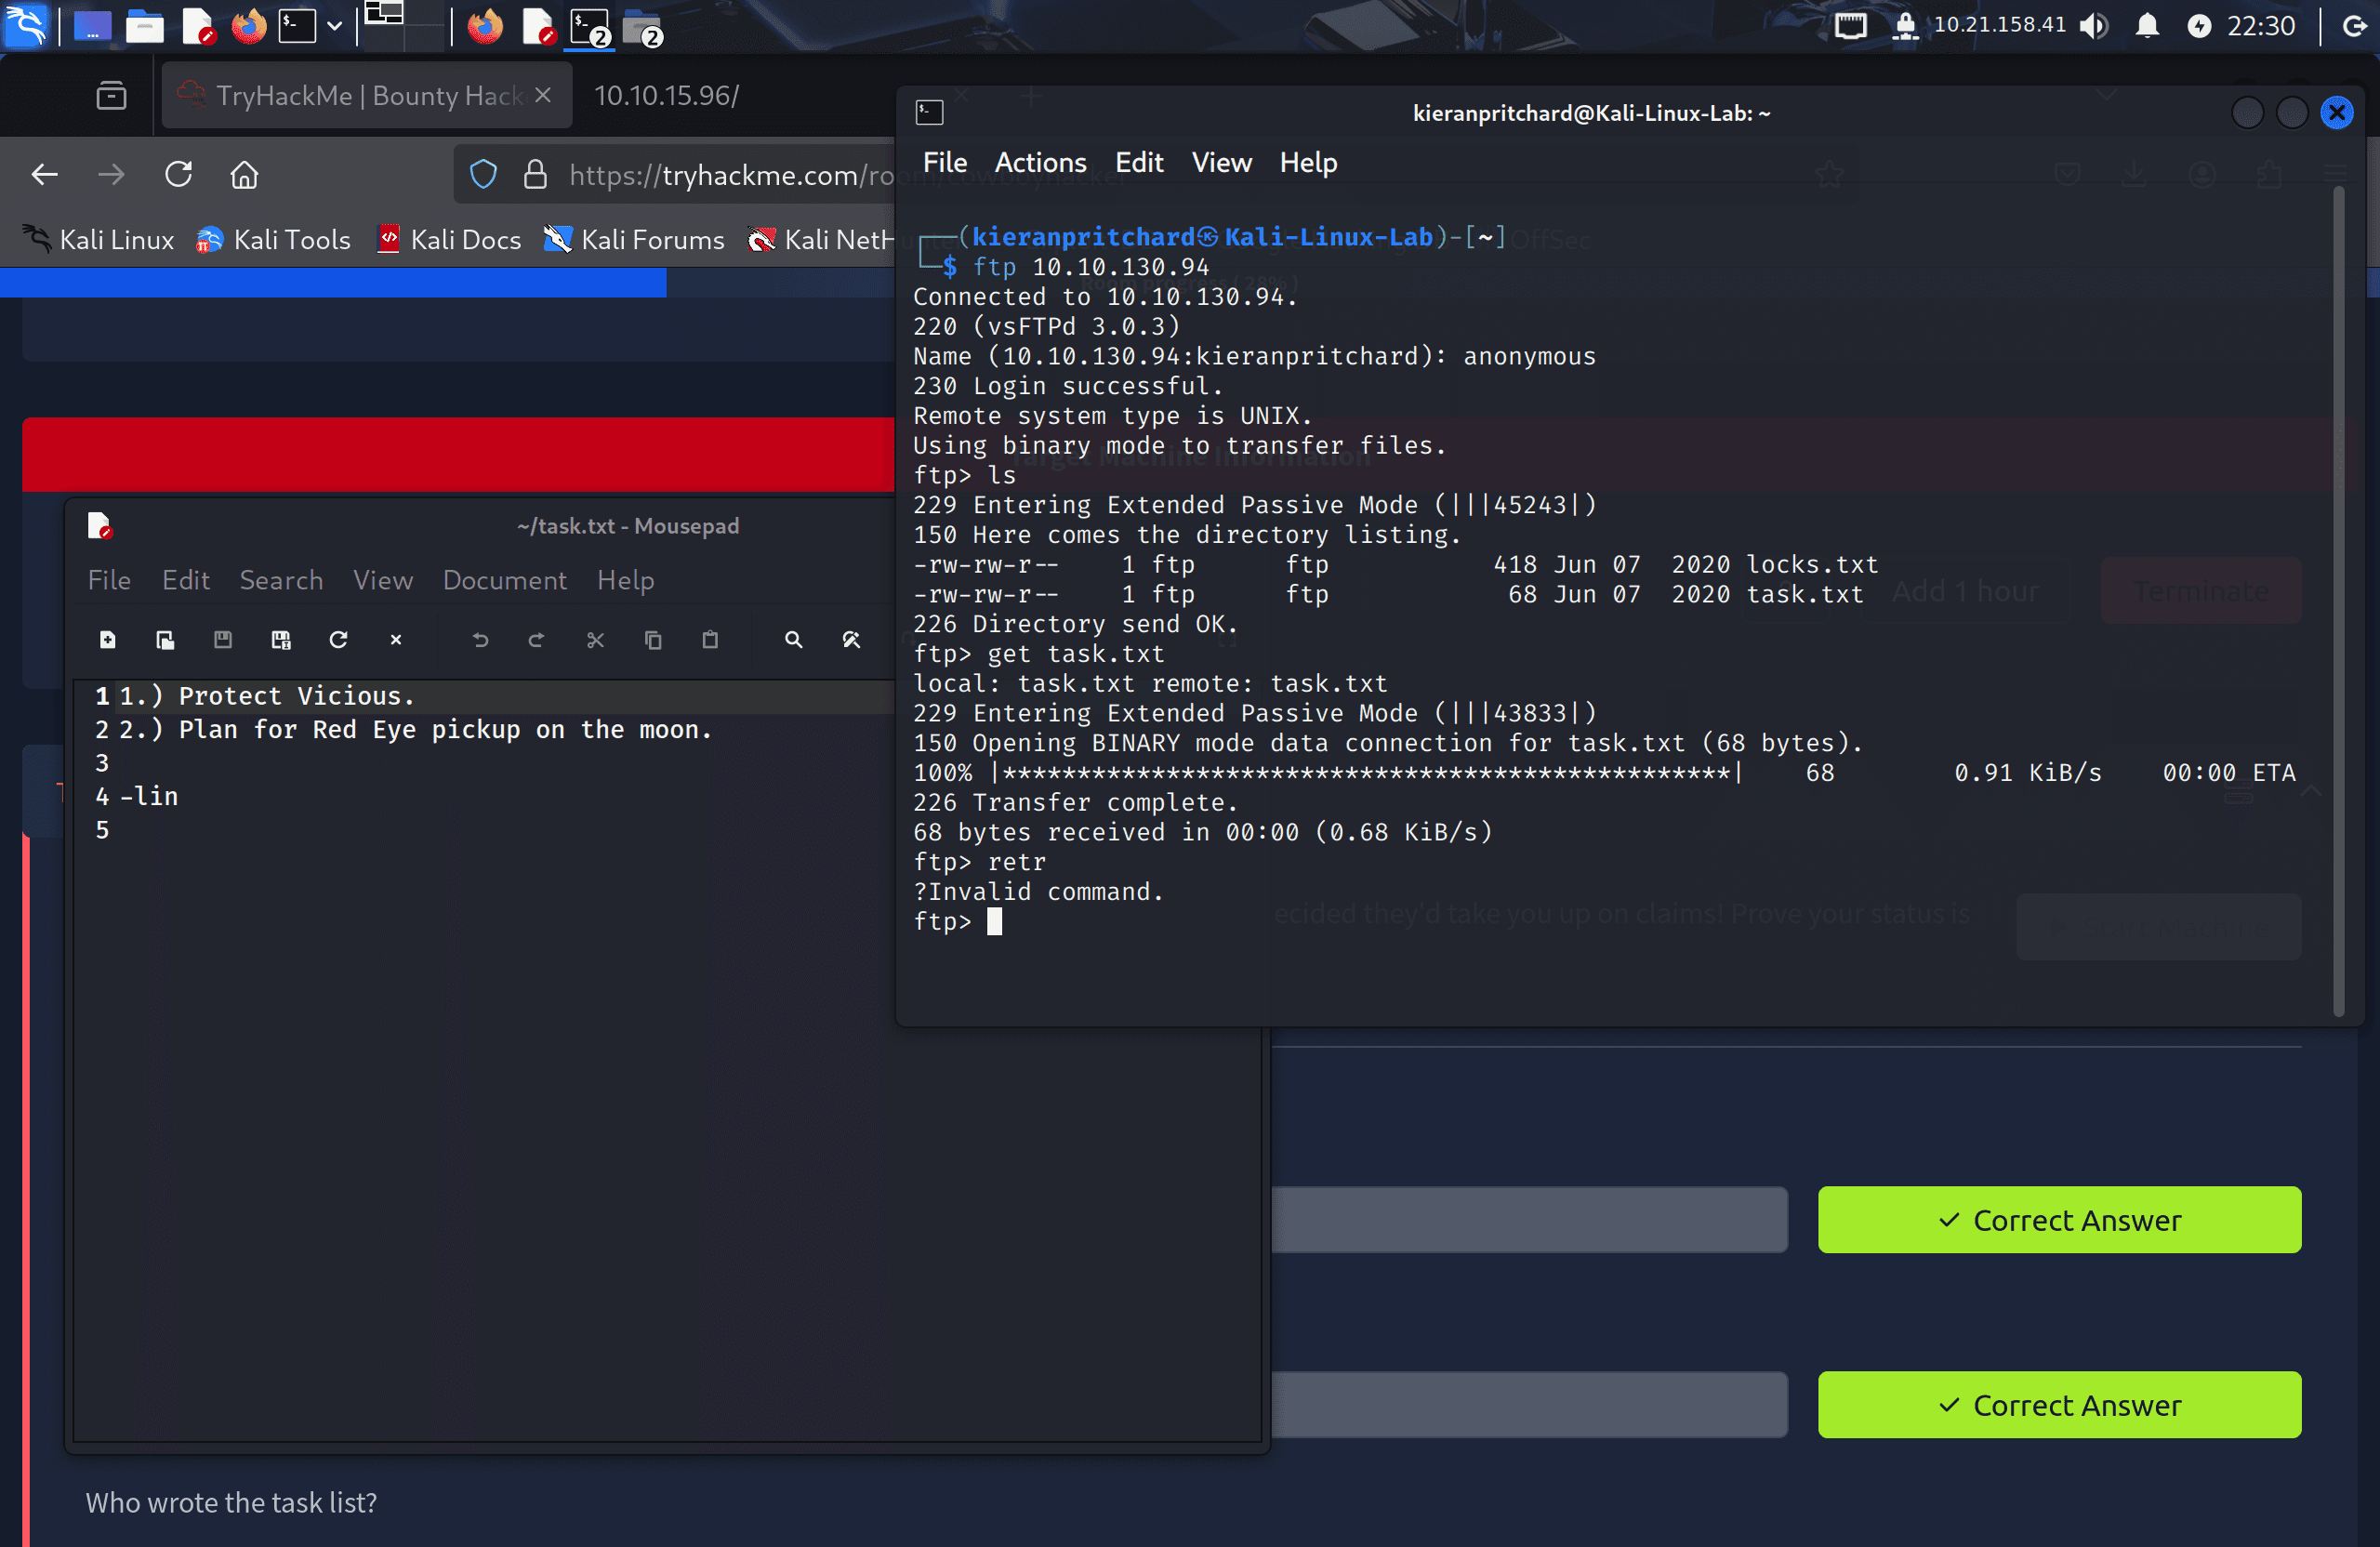2380x1547 pixels.
Task: Click the clock showing 22:30
Action: point(2261,26)
